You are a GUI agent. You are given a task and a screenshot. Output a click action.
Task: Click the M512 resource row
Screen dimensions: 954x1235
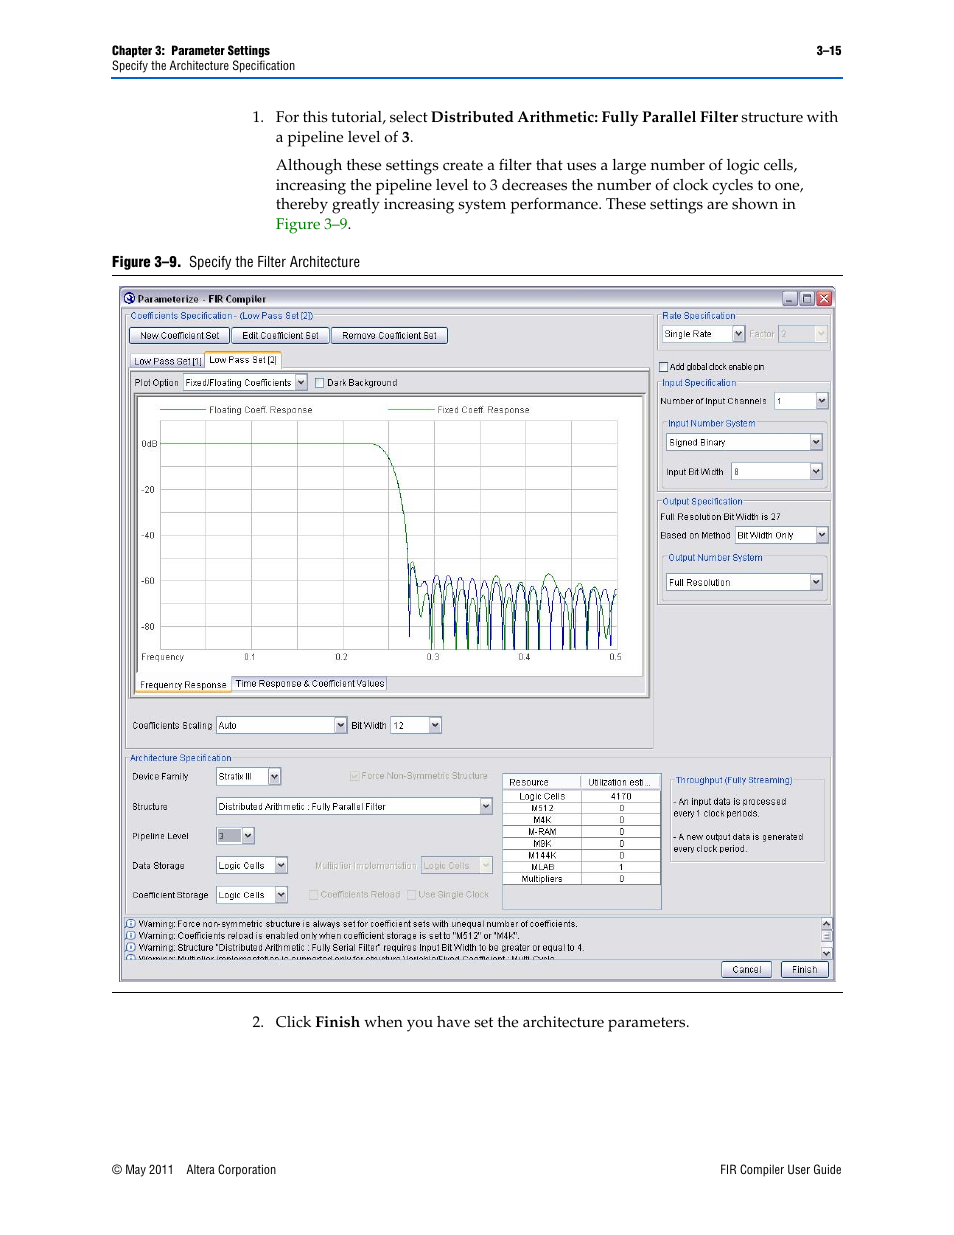click(581, 808)
